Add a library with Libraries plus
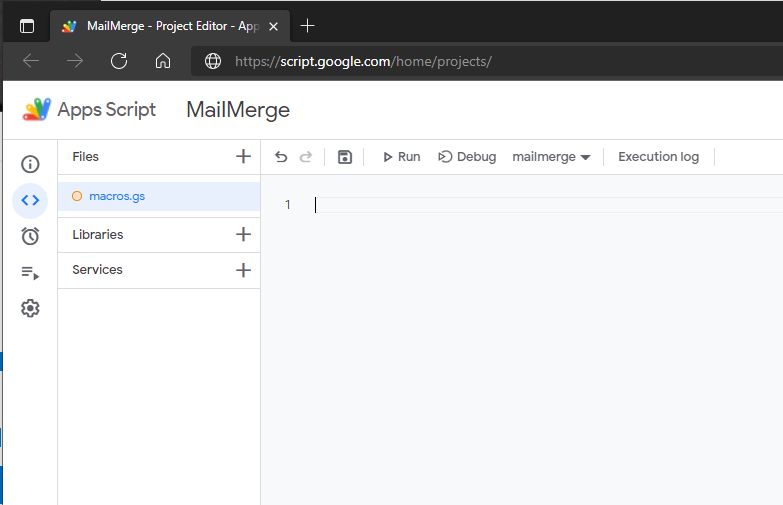 (x=243, y=234)
